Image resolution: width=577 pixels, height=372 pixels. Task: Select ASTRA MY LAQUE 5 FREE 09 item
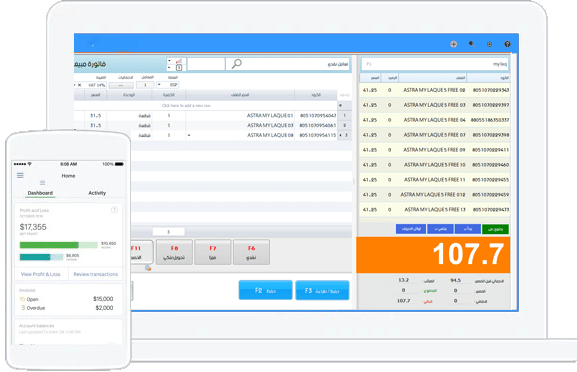(435, 150)
